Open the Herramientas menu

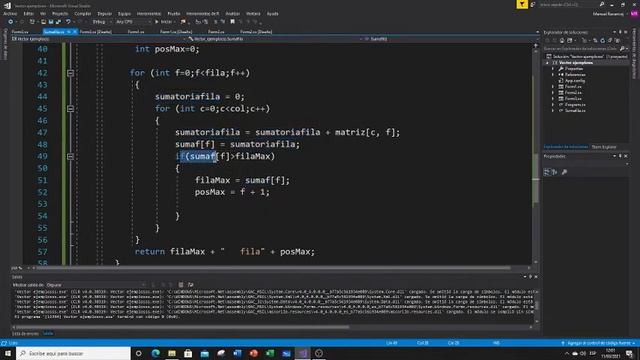pyautogui.click(x=149, y=13)
